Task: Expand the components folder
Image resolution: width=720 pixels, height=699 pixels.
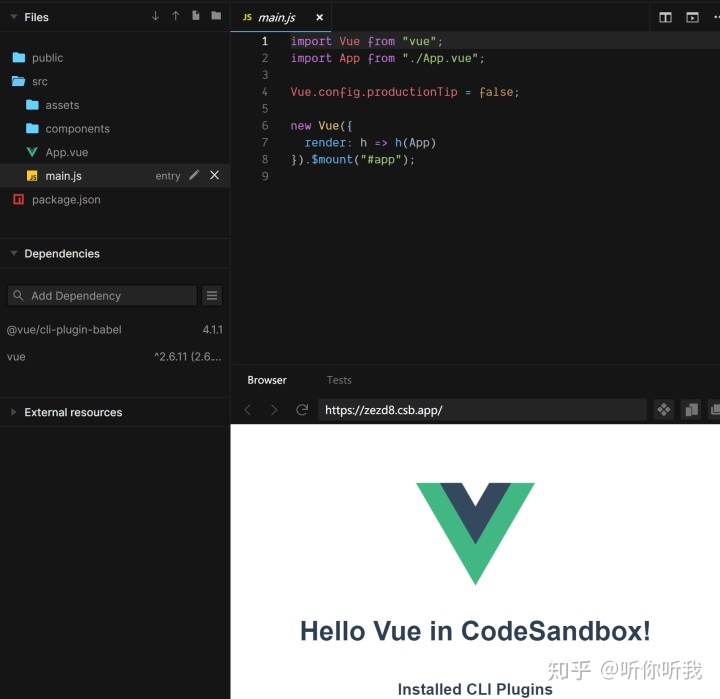Action: tap(77, 129)
